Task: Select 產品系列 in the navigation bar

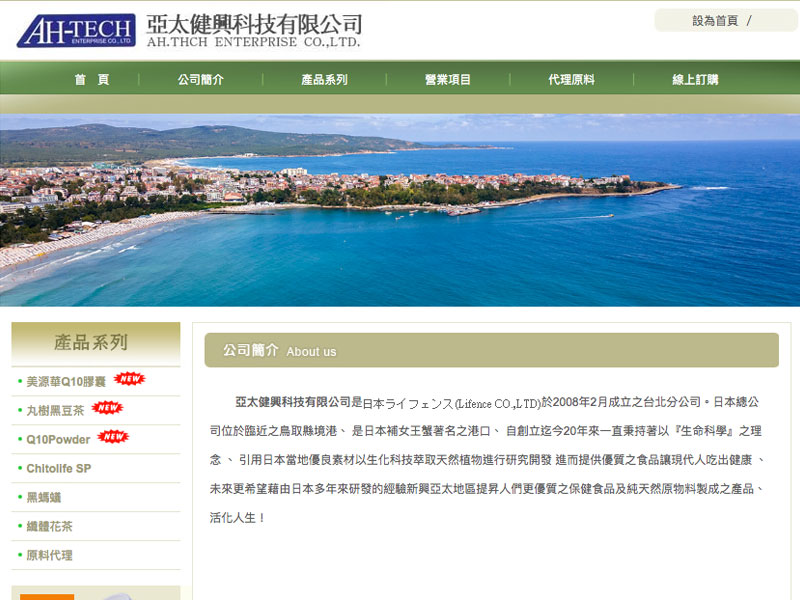Action: (x=327, y=80)
